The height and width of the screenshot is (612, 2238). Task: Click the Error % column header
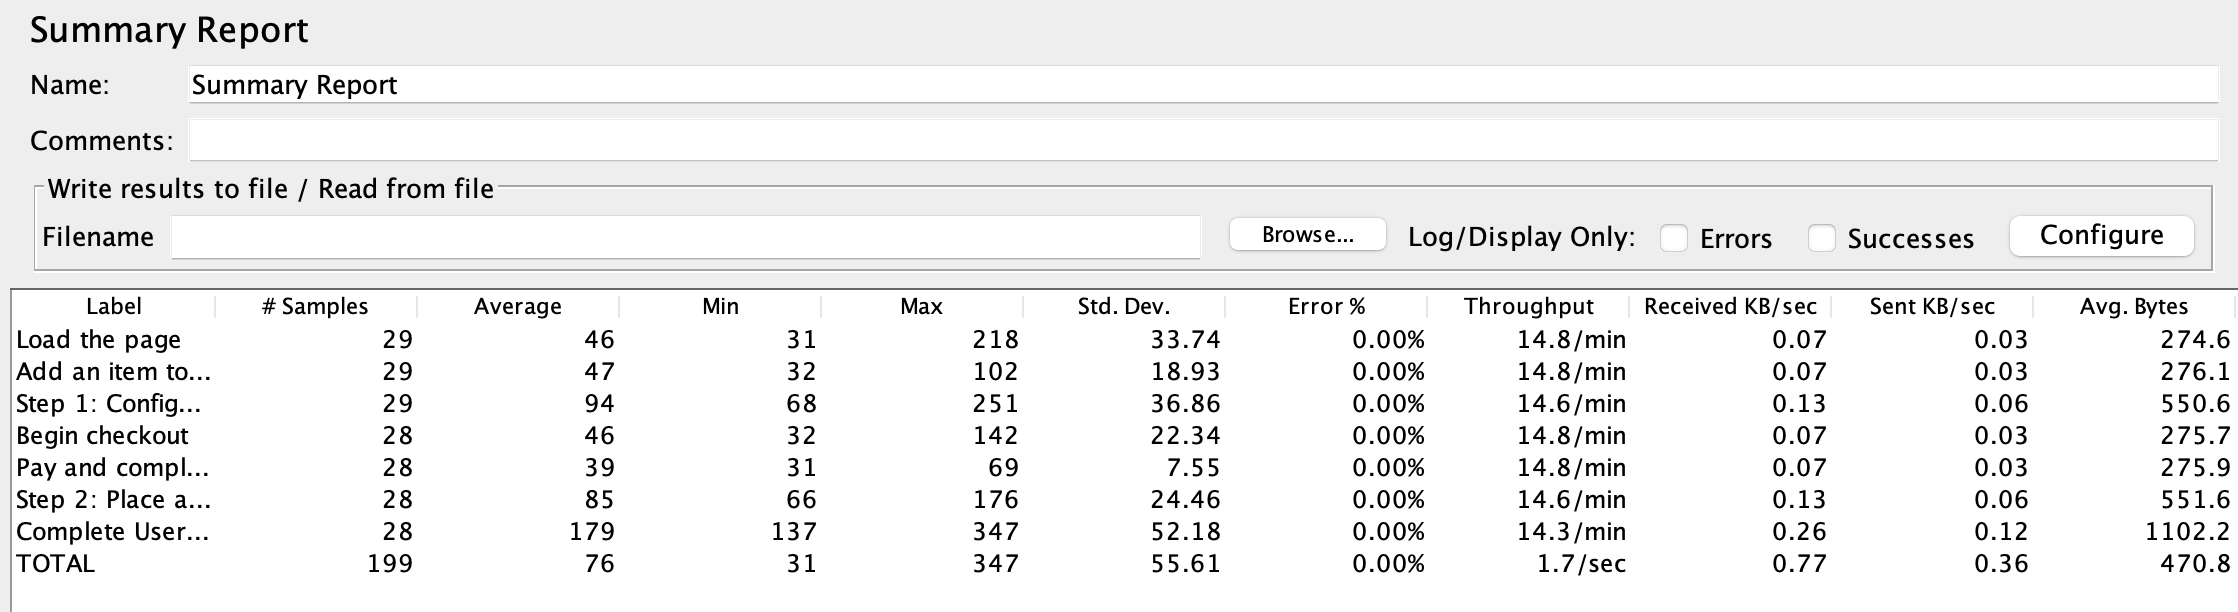pos(1326,306)
